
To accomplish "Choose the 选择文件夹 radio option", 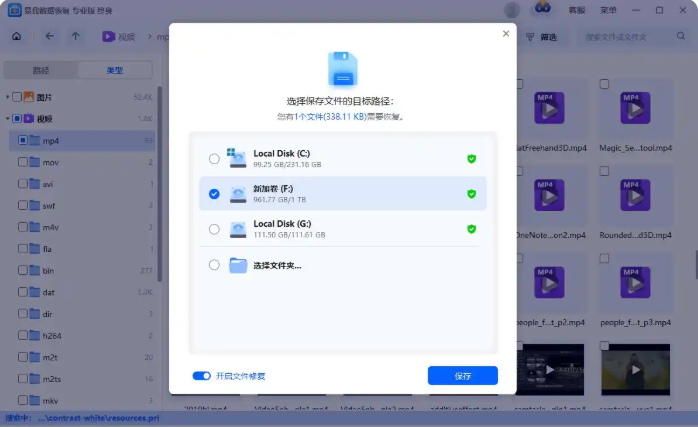I will click(214, 265).
